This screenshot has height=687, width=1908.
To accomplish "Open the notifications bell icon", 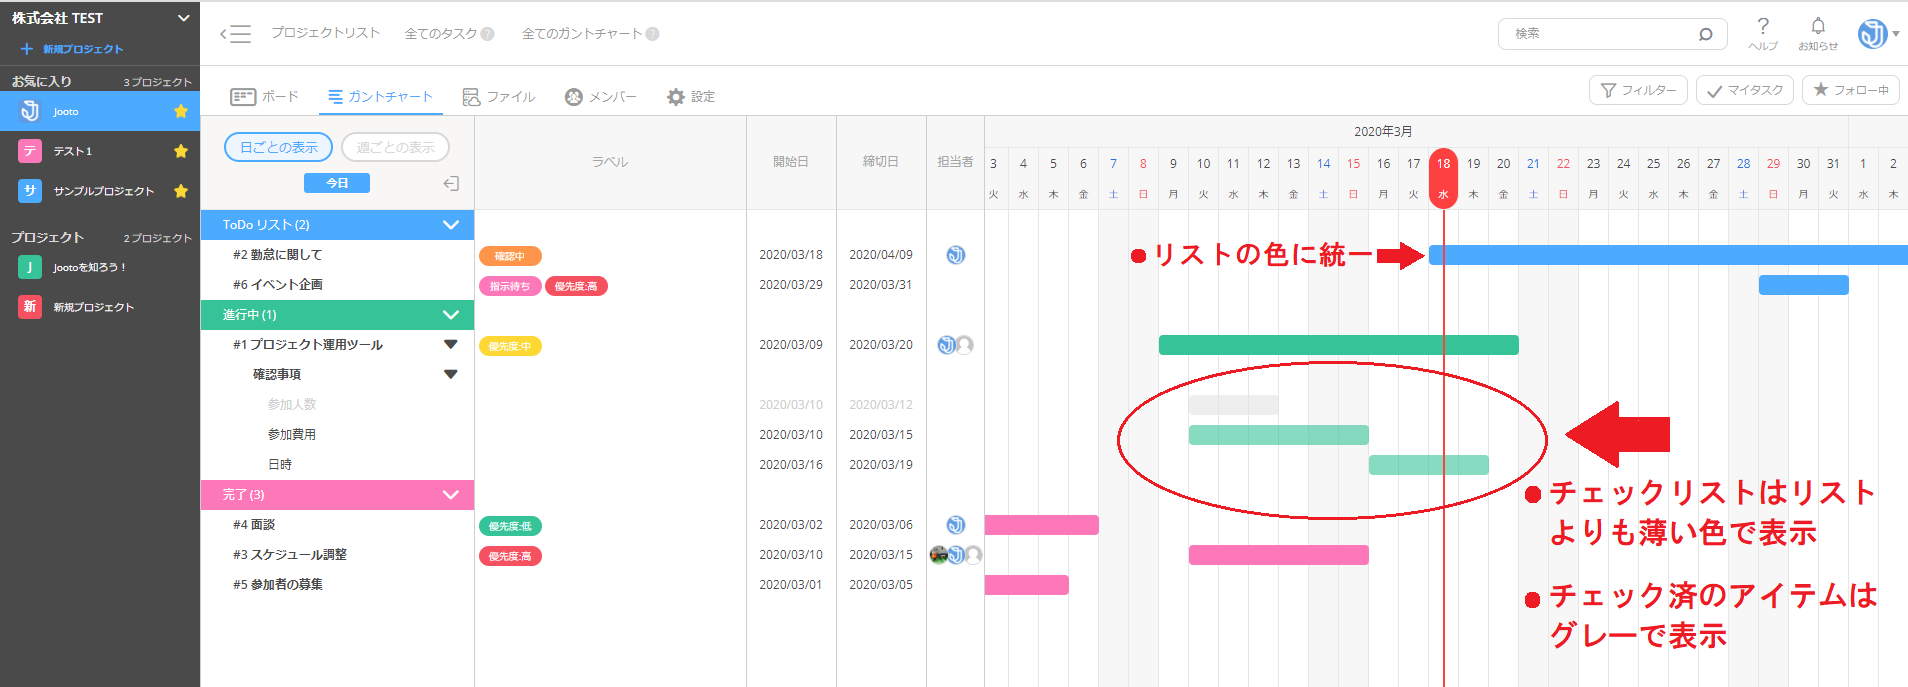I will (x=1818, y=26).
